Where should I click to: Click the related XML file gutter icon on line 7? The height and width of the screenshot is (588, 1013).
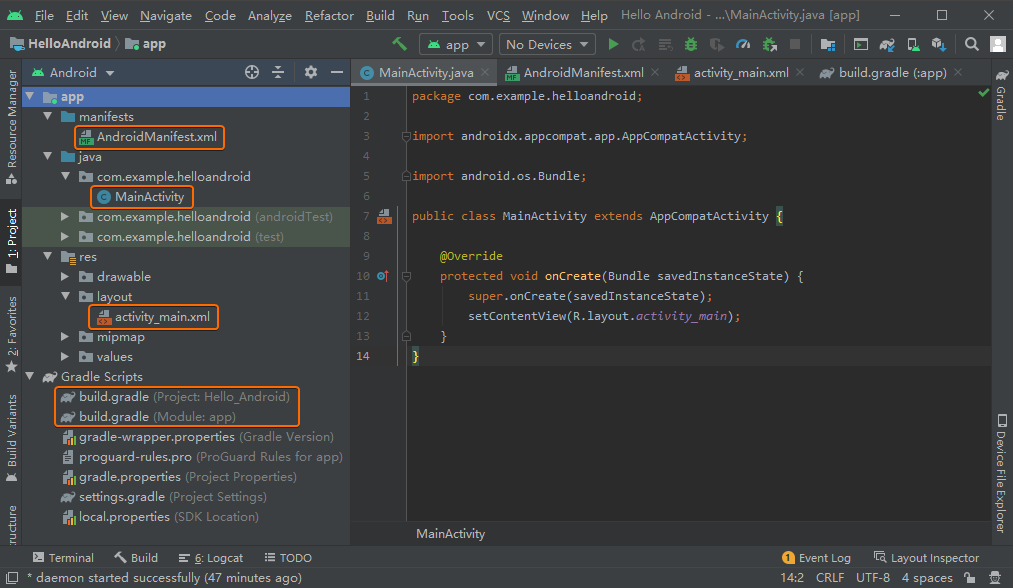[x=384, y=216]
